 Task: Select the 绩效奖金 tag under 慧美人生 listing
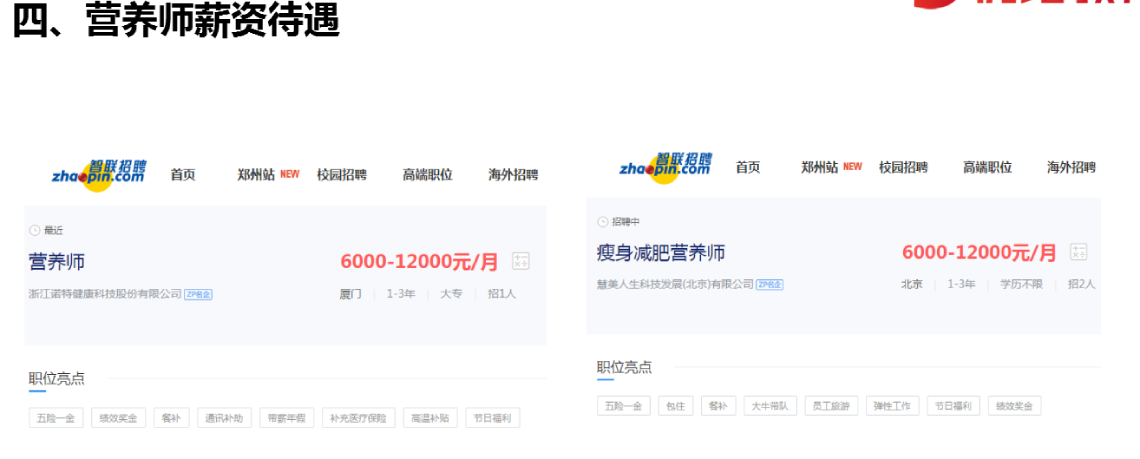1015,406
